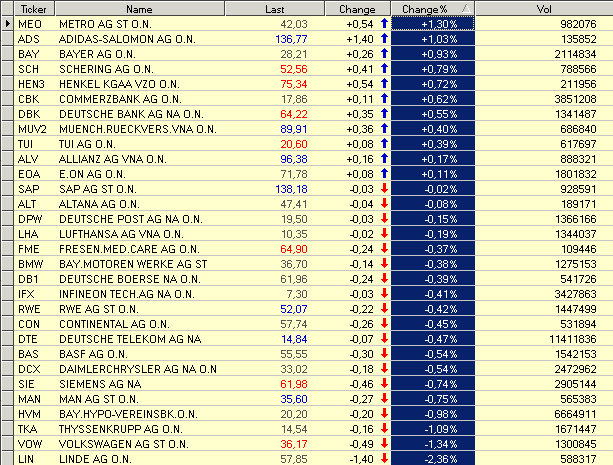Click the blue up arrow in SCHERING AG row

point(384,68)
